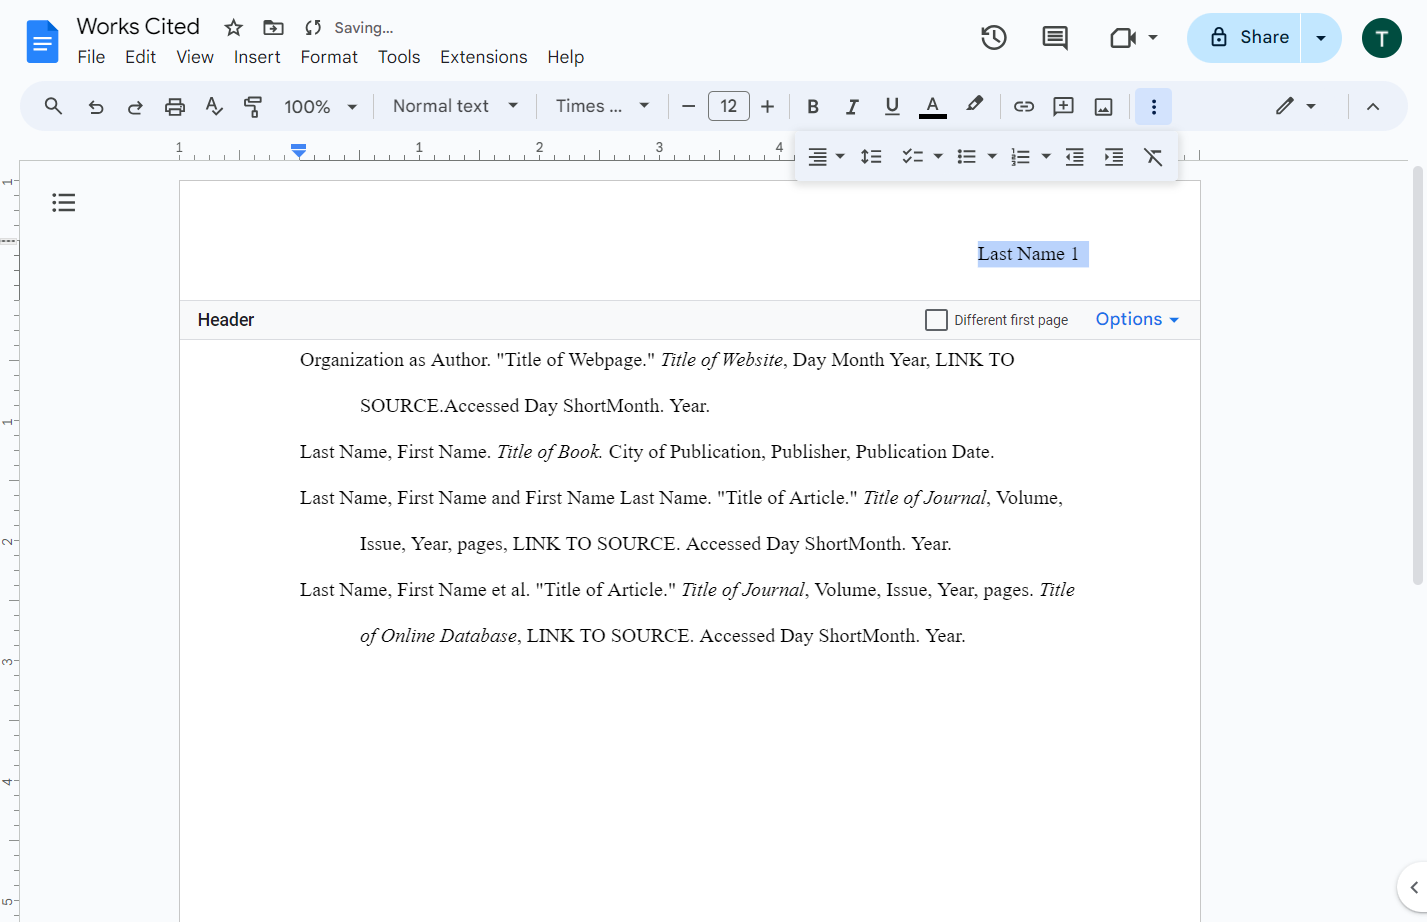The image size is (1427, 922).
Task: Open line and paragraph spacing options
Action: pos(871,157)
